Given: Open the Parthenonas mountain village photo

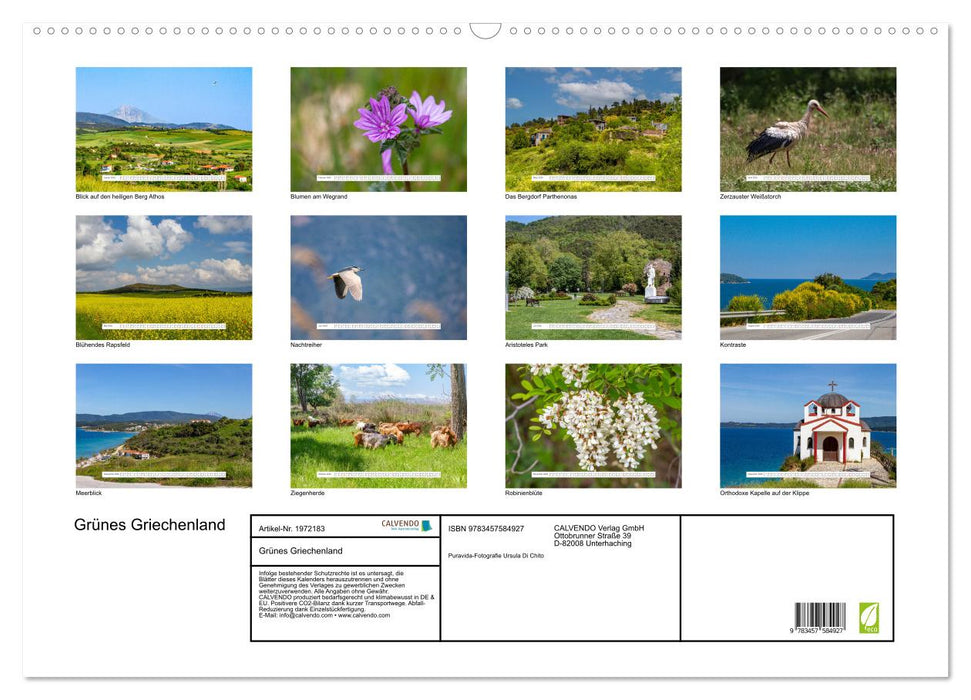Looking at the screenshot, I should (593, 129).
